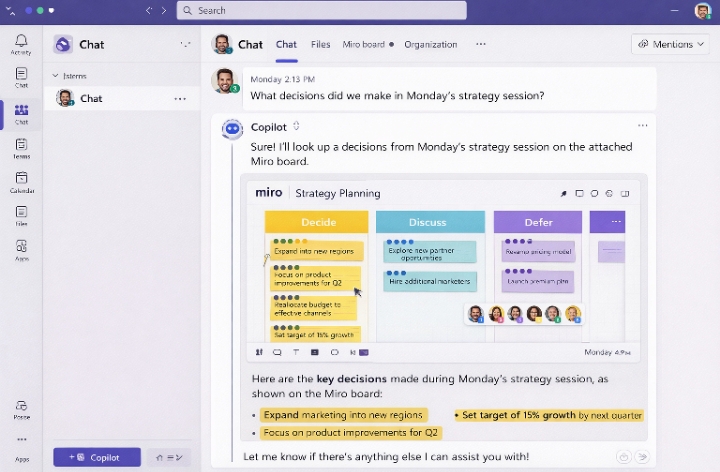Image resolution: width=720 pixels, height=472 pixels.
Task: Open the Teams section in sidebar
Action: (x=21, y=146)
